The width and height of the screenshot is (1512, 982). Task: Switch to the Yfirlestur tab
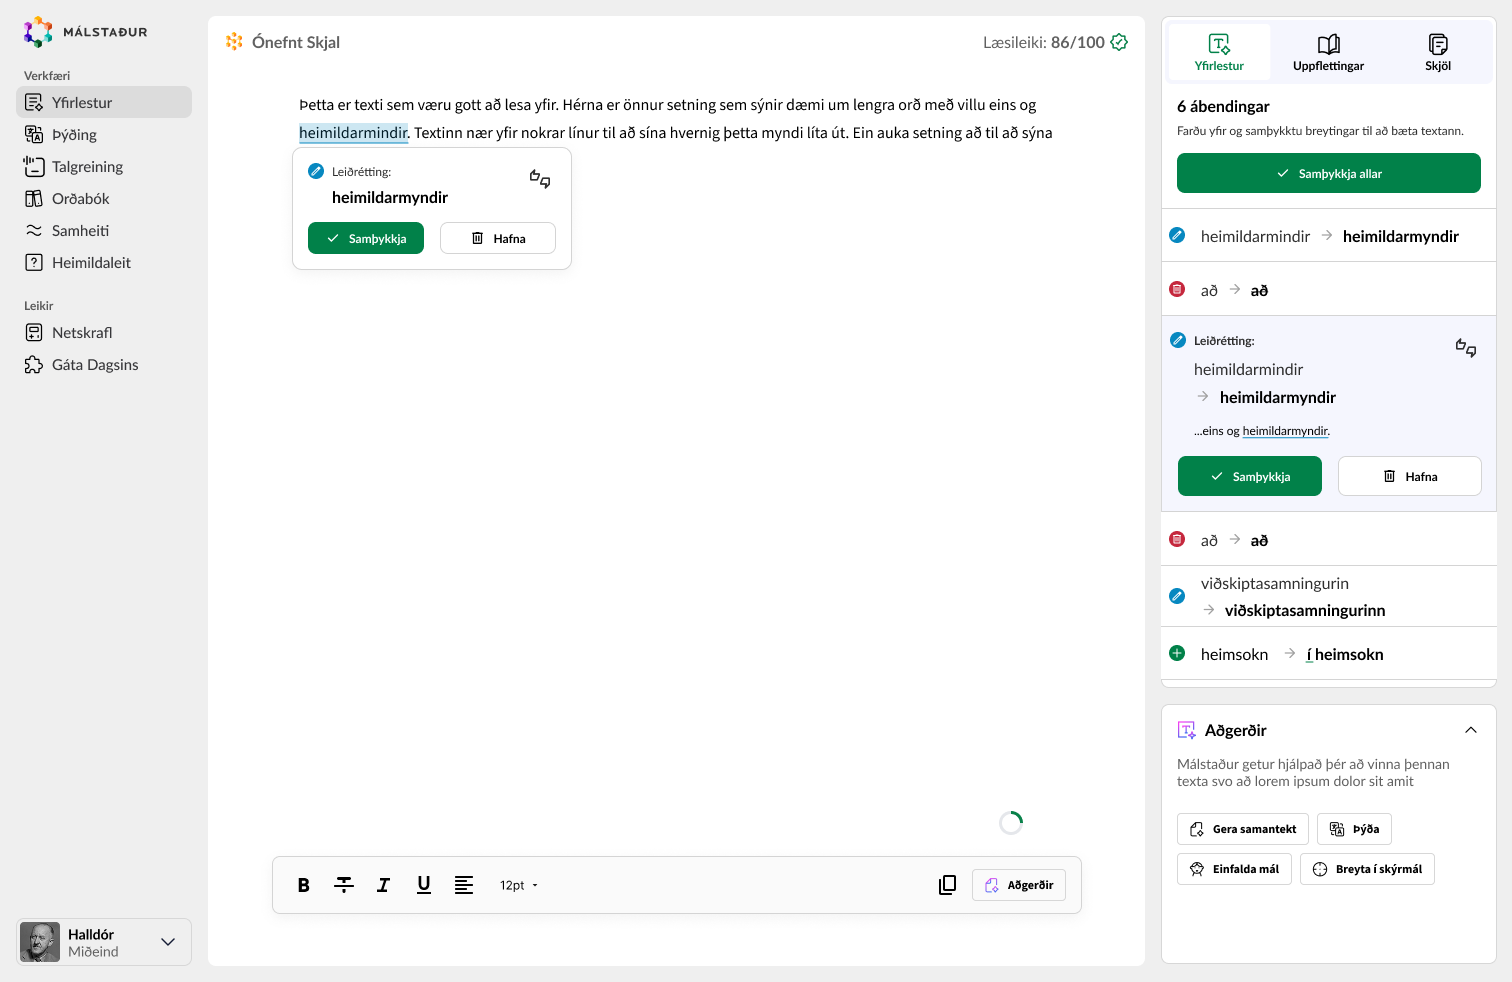[x=1219, y=52]
